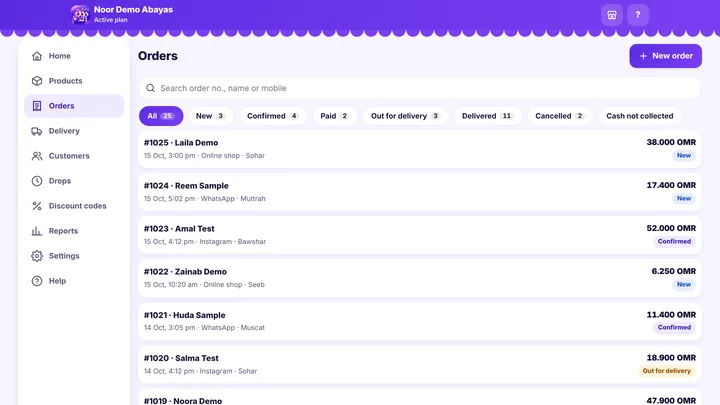720x405 pixels.
Task: Click the Delivery truck icon
Action: (37, 131)
